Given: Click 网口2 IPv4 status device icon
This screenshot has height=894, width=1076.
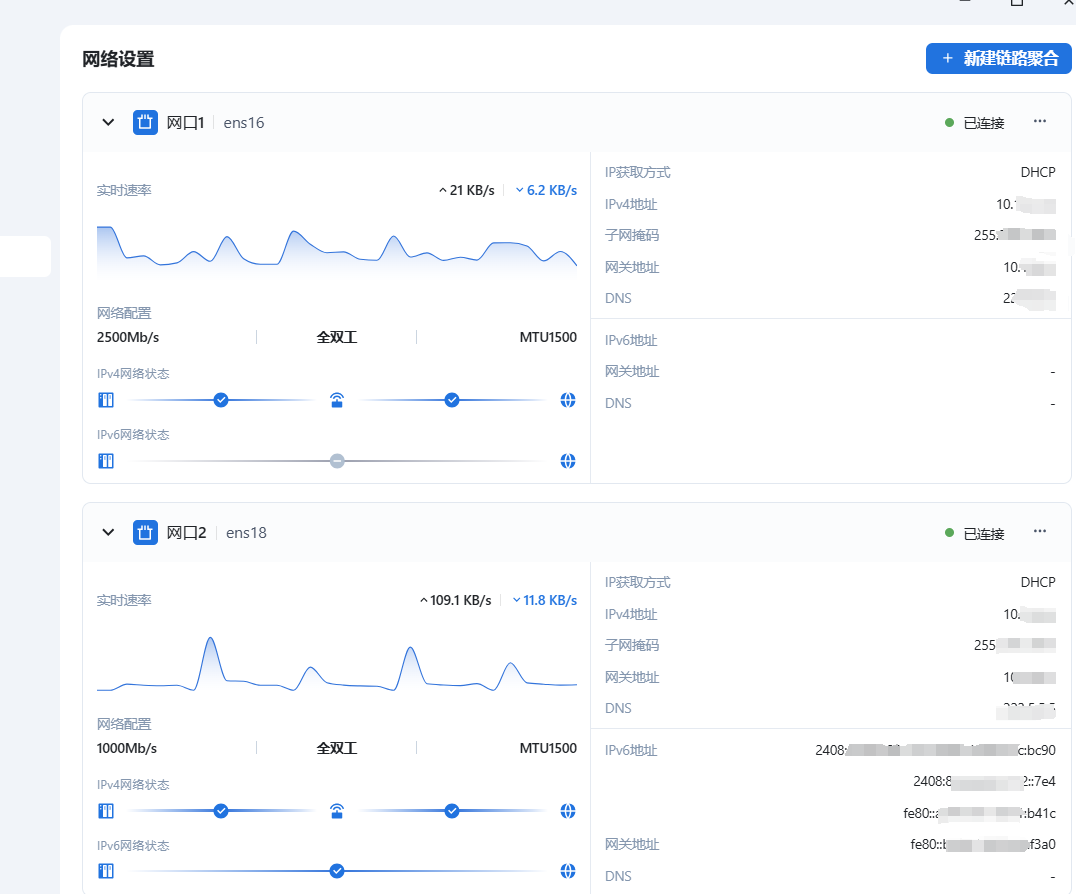Looking at the screenshot, I should pyautogui.click(x=106, y=811).
